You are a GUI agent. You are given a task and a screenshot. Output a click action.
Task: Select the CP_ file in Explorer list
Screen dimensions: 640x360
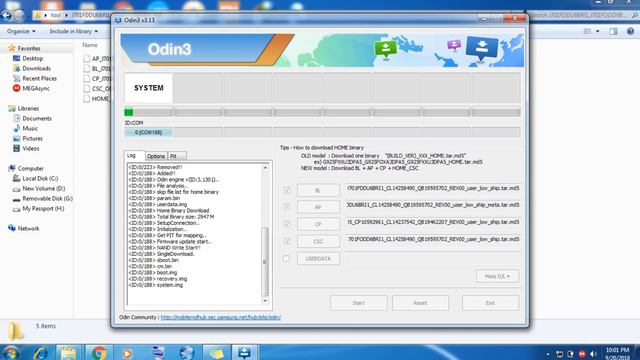97,78
